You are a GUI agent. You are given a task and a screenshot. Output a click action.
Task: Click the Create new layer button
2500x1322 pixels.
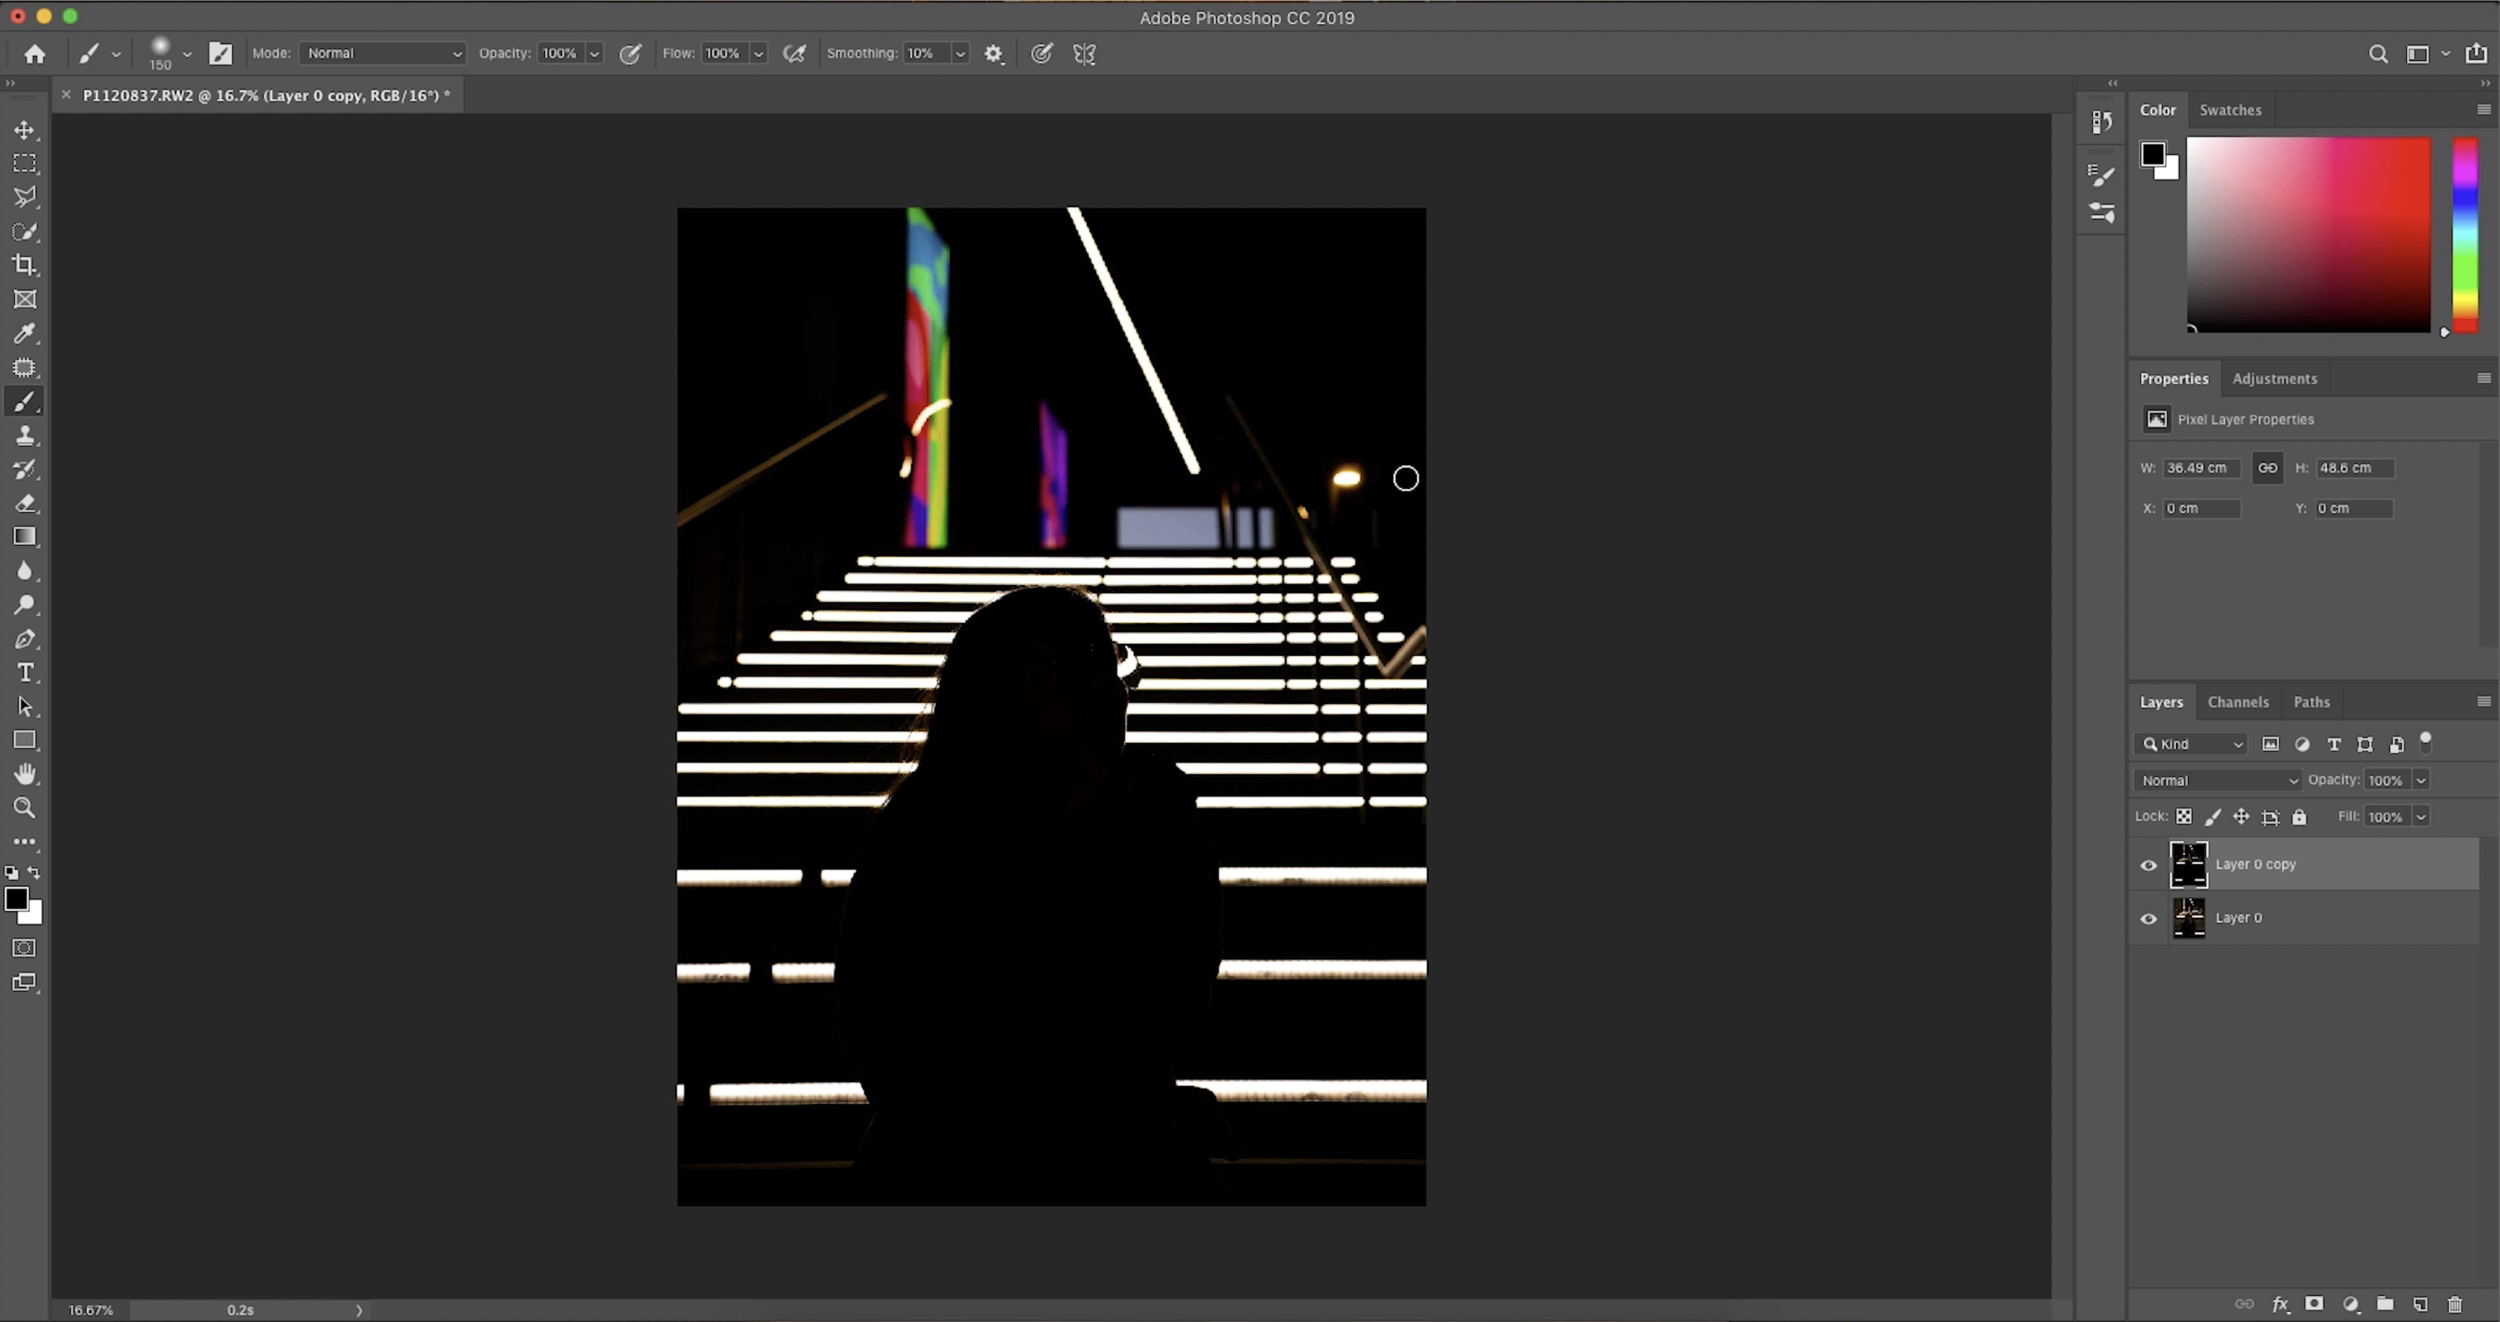[x=2419, y=1304]
